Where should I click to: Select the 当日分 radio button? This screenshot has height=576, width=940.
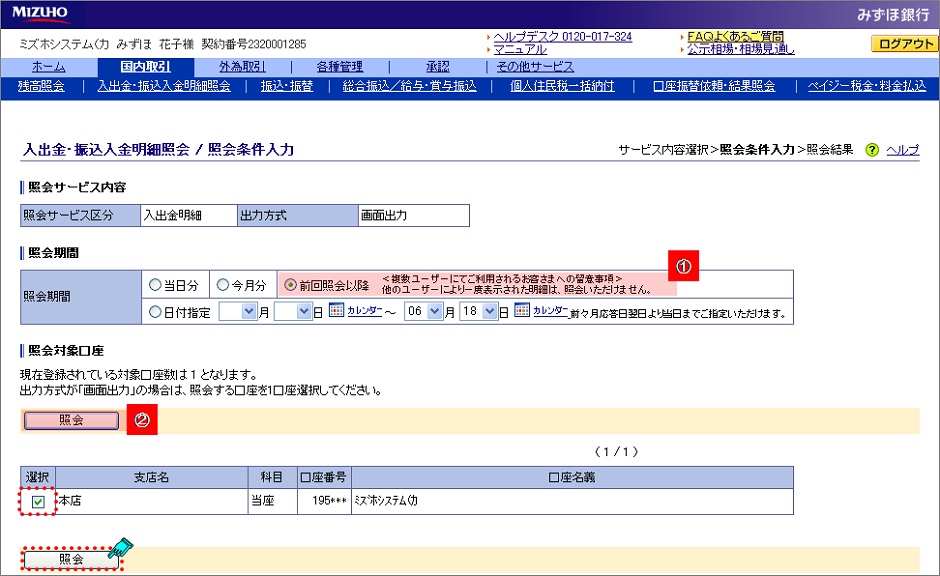pos(155,285)
